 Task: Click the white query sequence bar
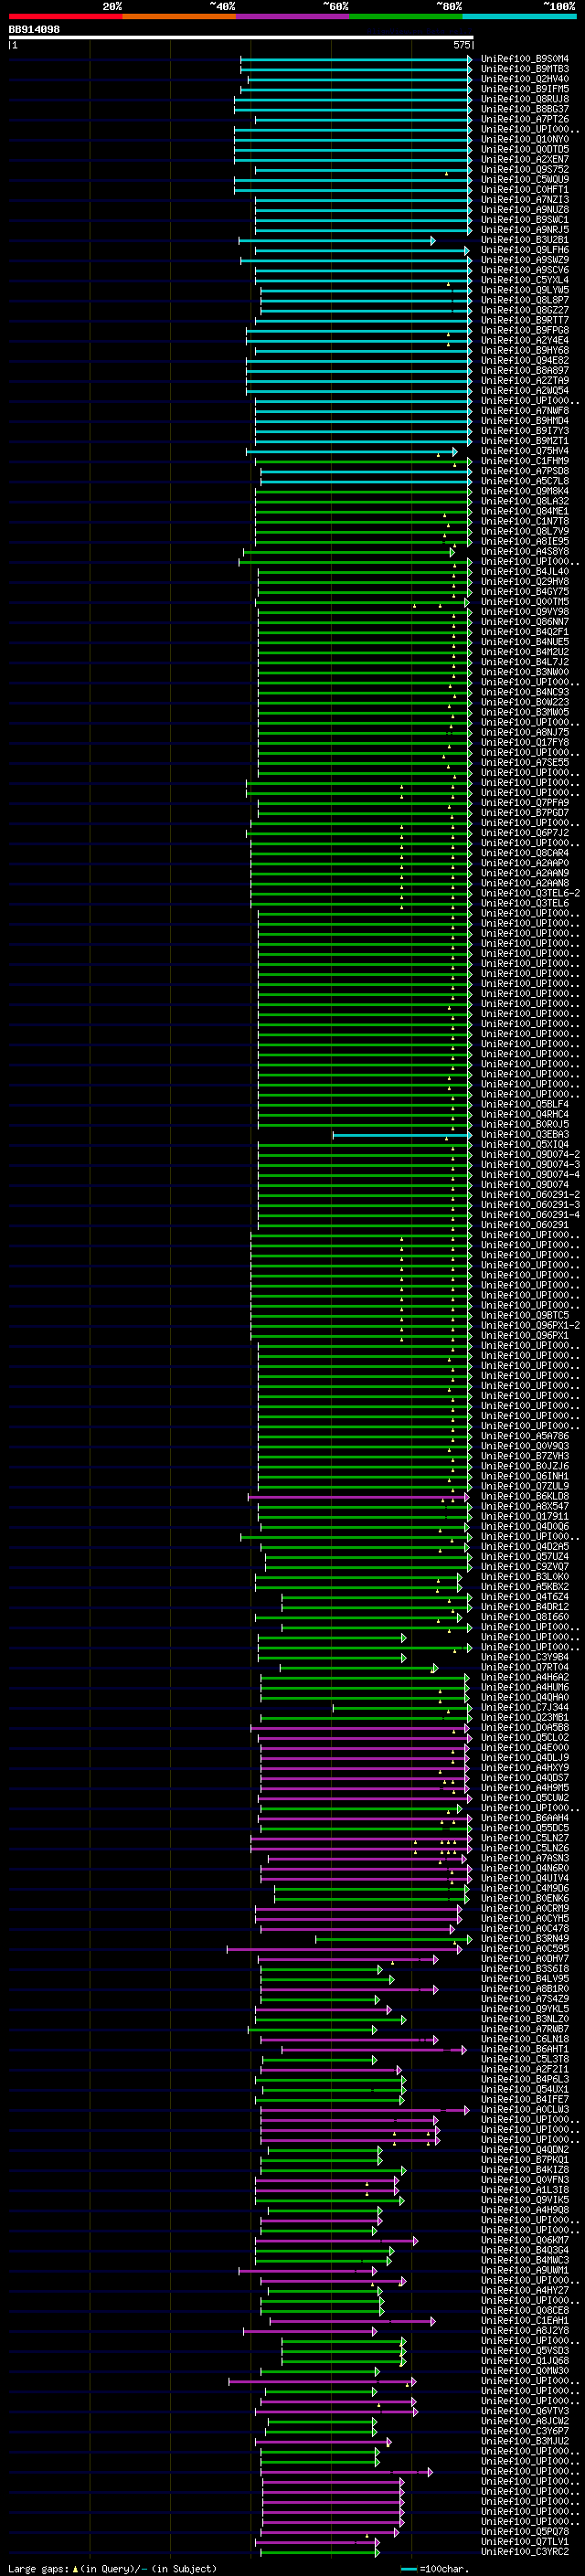[x=241, y=38]
